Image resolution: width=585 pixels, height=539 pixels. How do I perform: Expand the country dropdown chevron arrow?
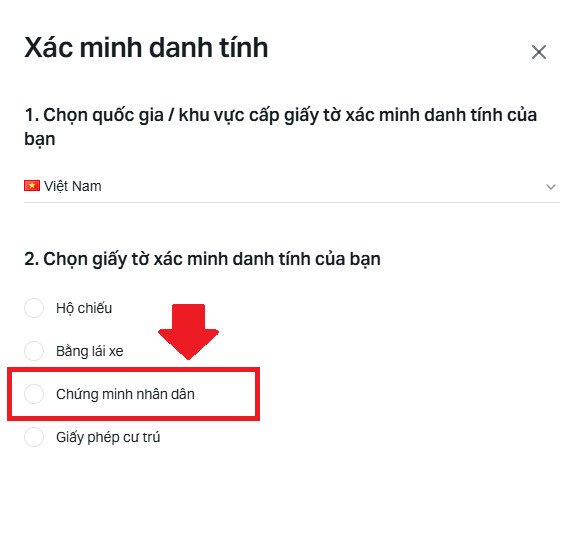pos(551,187)
